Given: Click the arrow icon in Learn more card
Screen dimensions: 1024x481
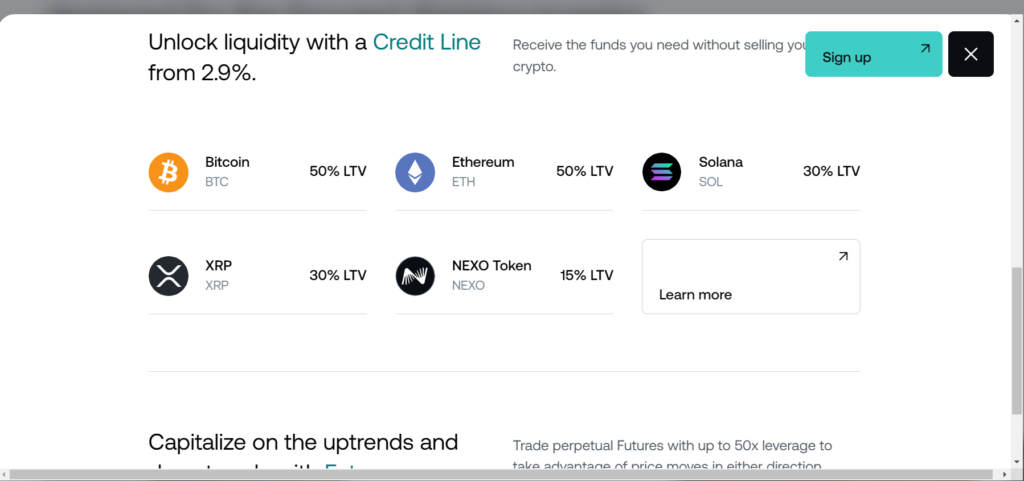Looking at the screenshot, I should click(843, 256).
